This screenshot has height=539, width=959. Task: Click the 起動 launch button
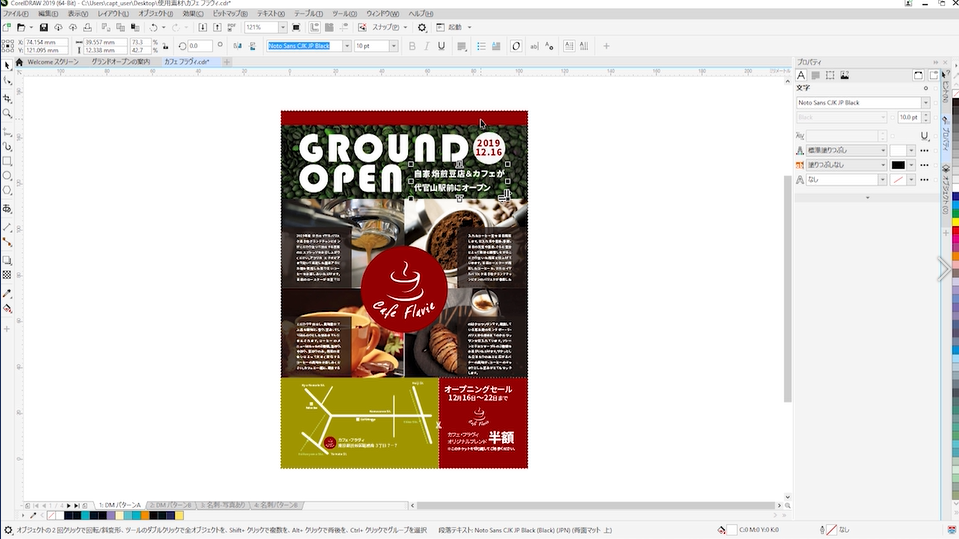pyautogui.click(x=453, y=28)
